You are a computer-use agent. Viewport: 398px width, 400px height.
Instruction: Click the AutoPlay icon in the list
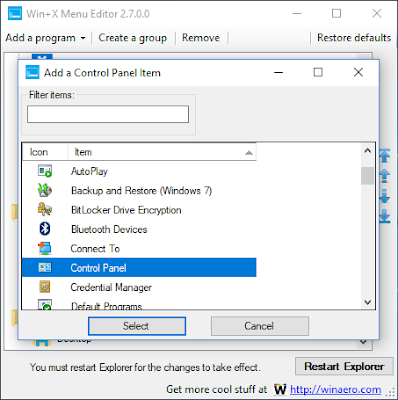(45, 171)
